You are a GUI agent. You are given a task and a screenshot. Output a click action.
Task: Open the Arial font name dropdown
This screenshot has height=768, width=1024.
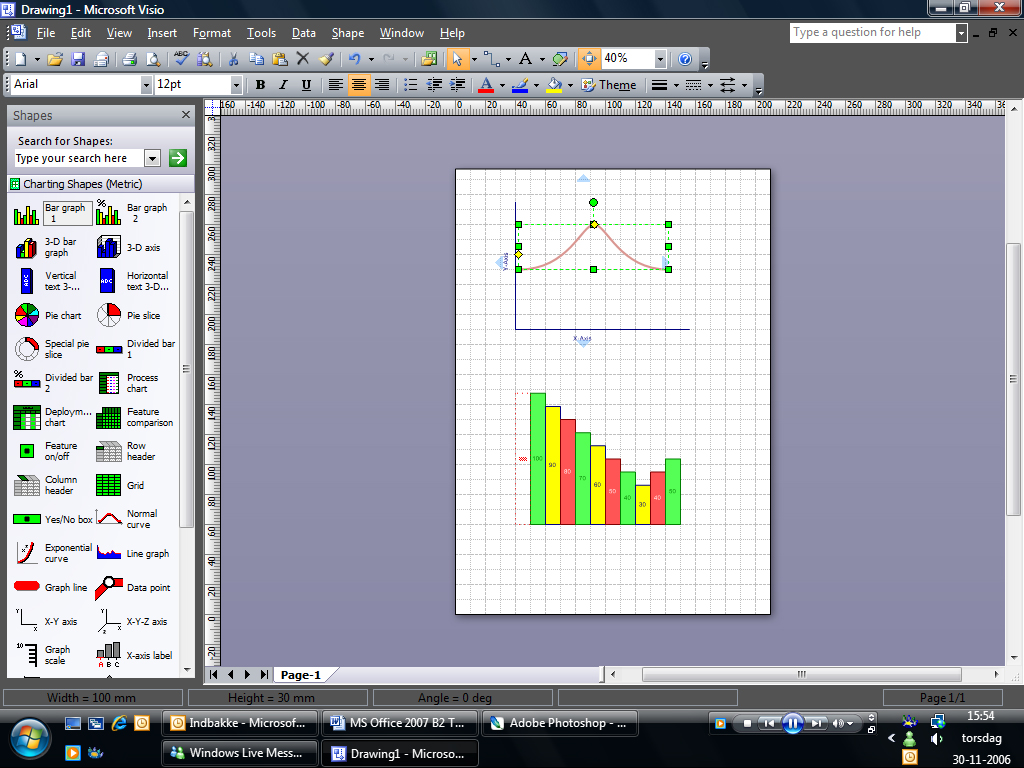click(x=145, y=85)
